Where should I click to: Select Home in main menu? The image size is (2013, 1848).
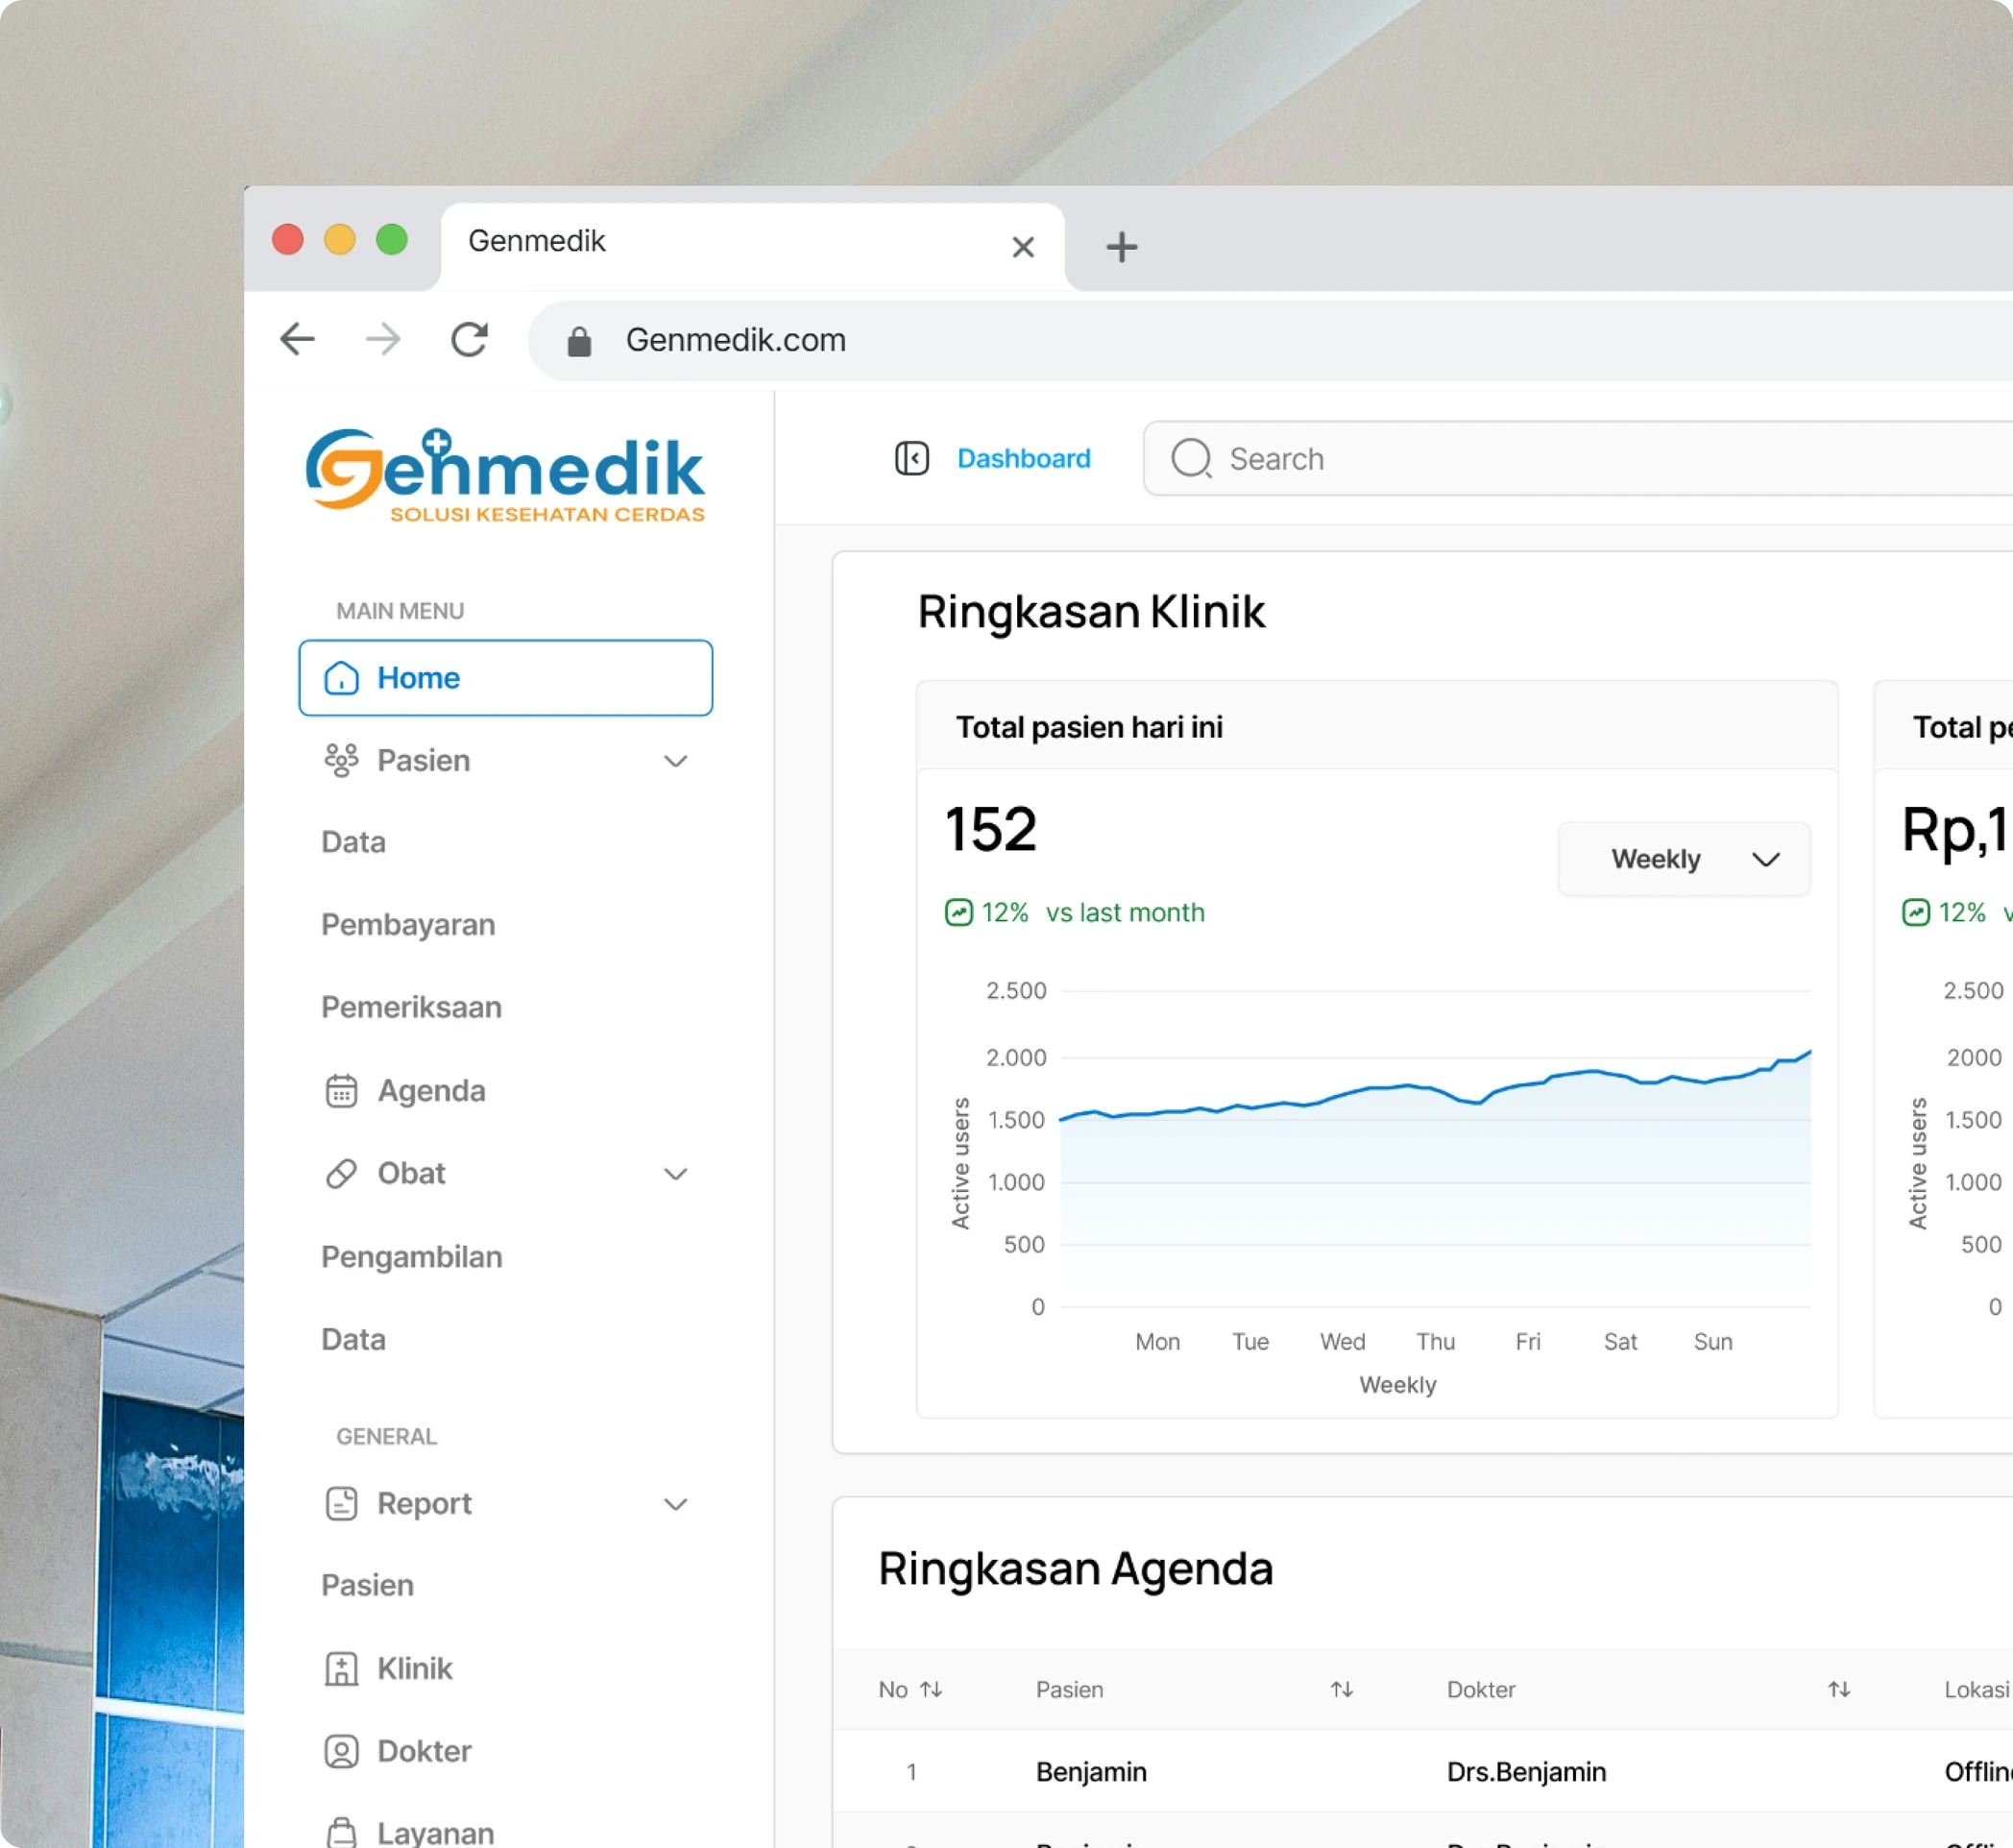coord(505,678)
